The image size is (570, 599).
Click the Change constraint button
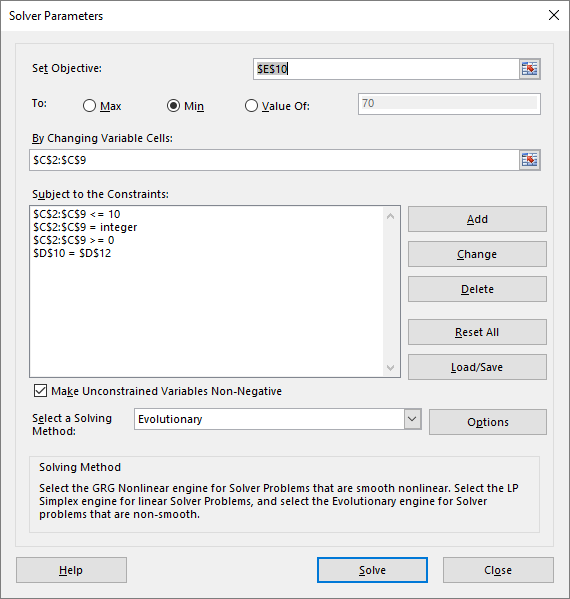[x=477, y=254]
